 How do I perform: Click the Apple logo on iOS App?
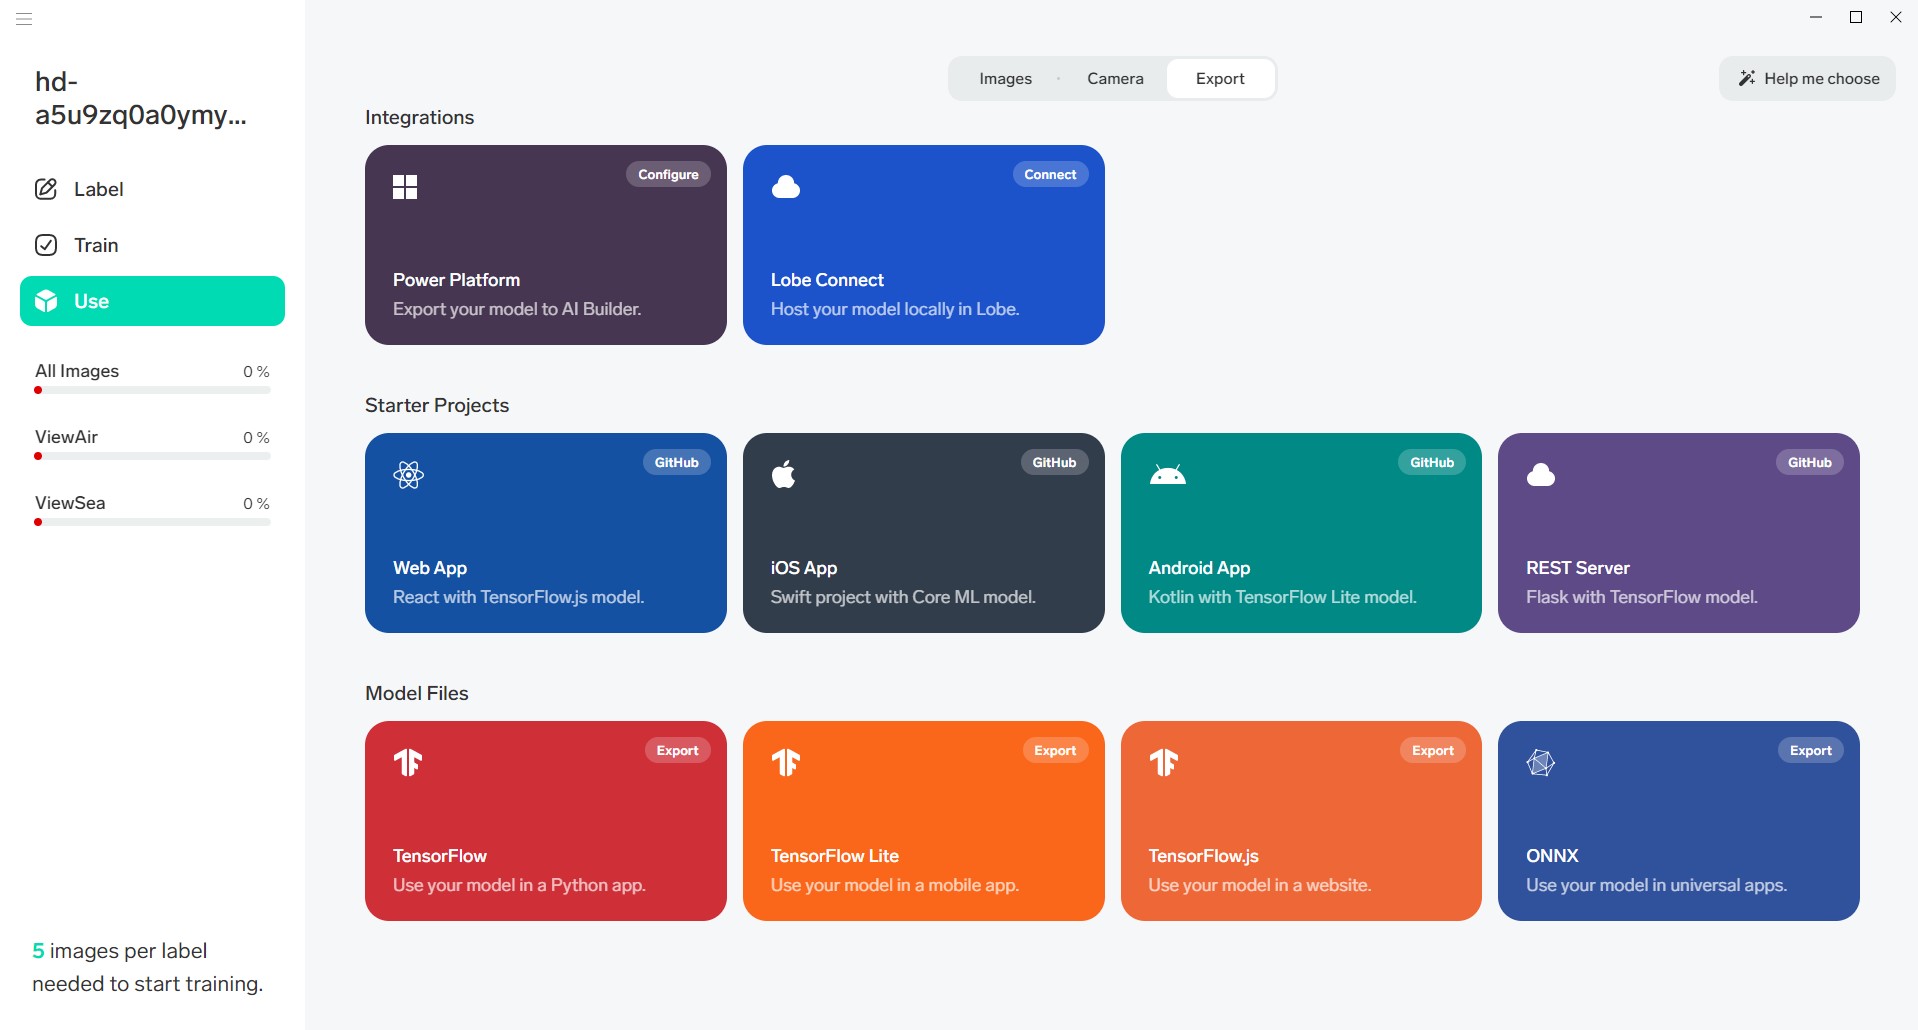tap(784, 474)
